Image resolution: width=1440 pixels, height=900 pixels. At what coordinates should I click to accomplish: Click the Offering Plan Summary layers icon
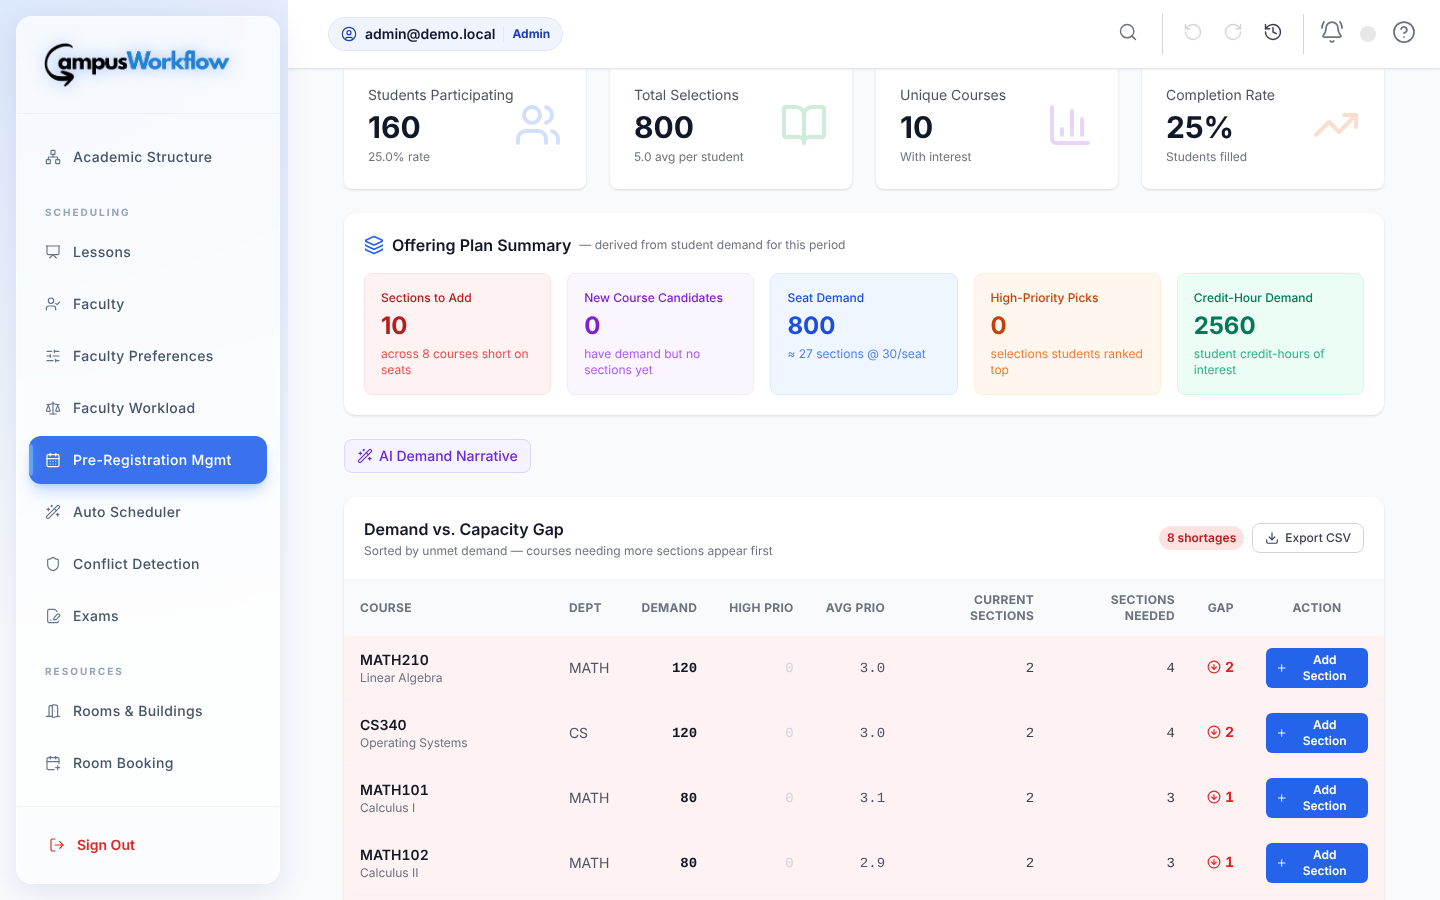(x=374, y=245)
